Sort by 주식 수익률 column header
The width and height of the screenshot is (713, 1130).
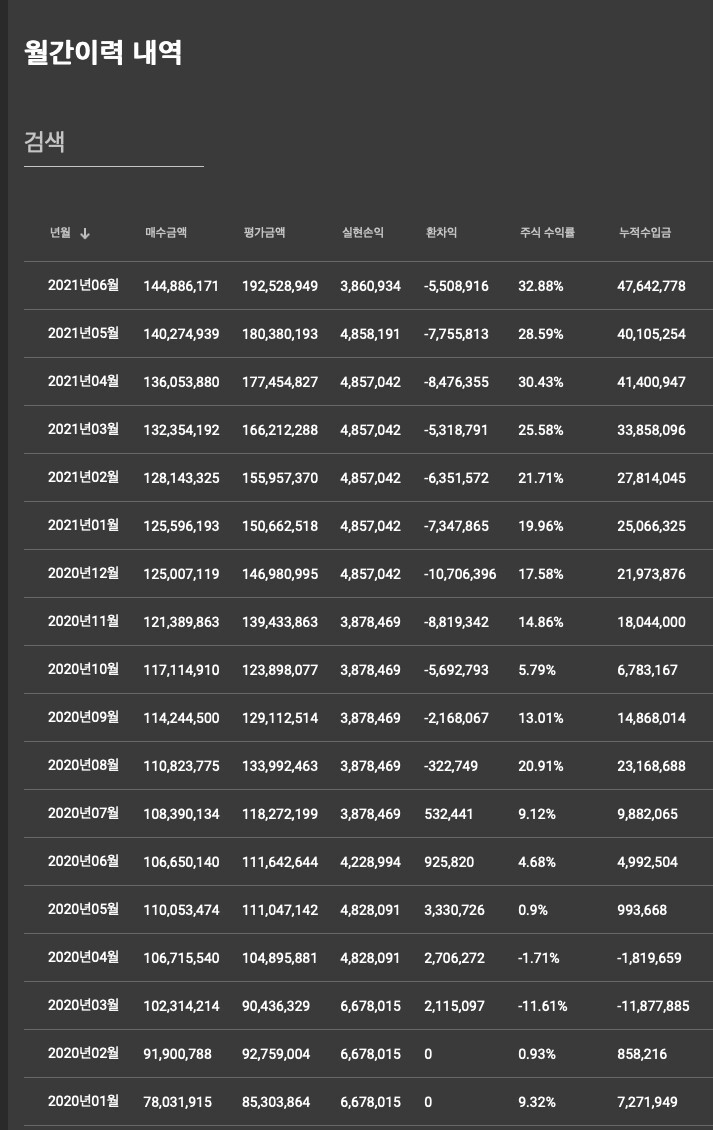[547, 233]
